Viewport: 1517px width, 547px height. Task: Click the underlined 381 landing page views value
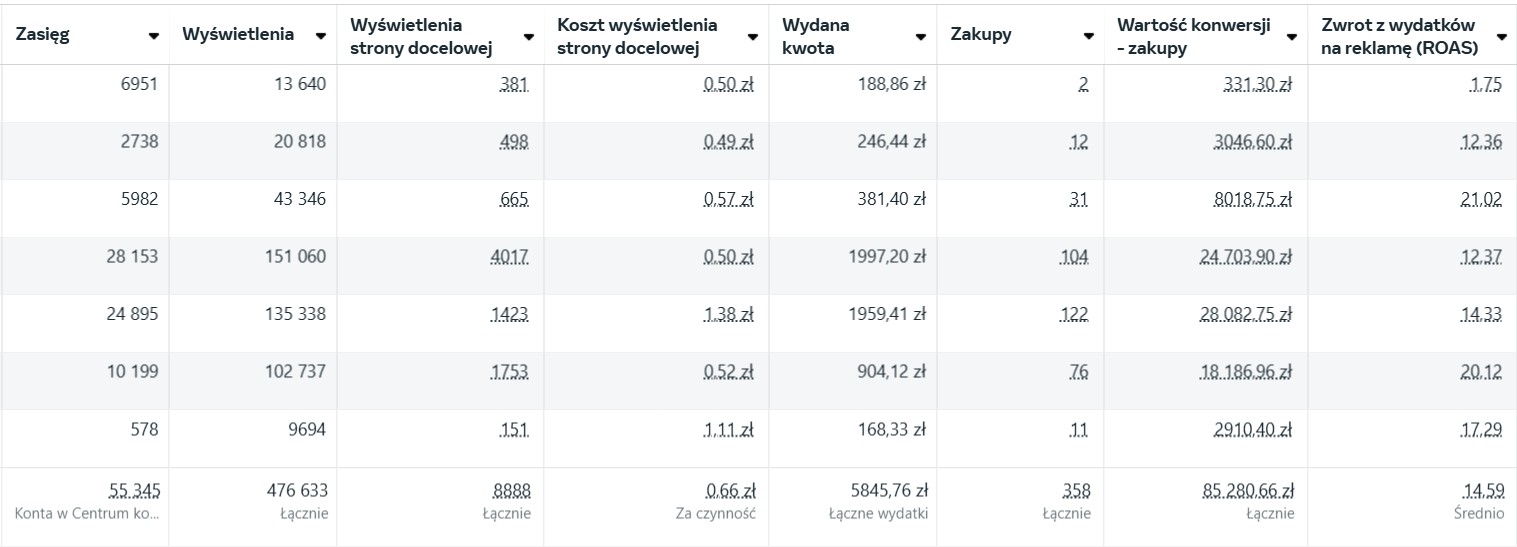514,85
